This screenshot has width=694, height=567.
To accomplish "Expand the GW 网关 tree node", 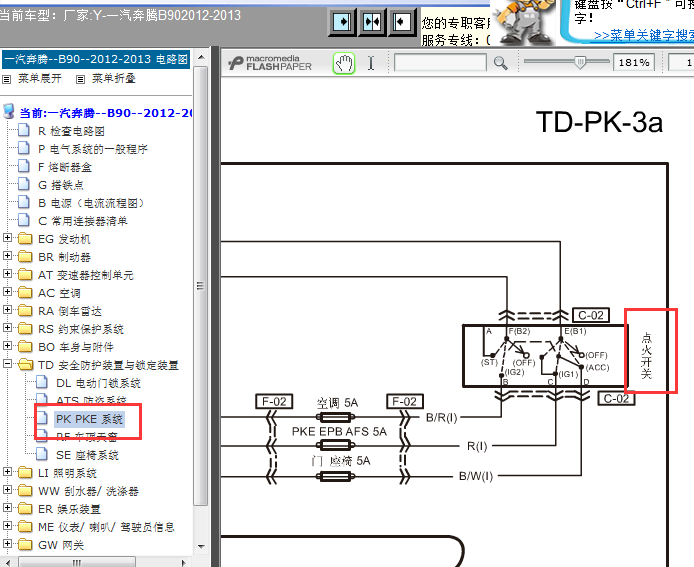I will 7,544.
